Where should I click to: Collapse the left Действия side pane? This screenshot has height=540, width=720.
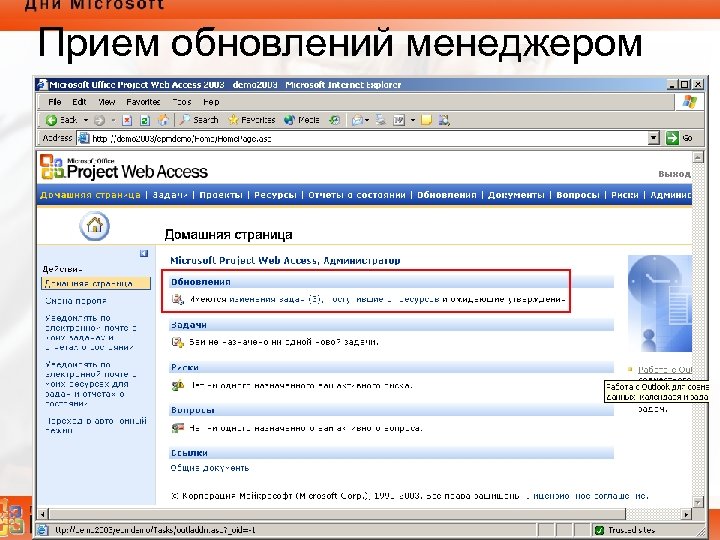coord(144,253)
